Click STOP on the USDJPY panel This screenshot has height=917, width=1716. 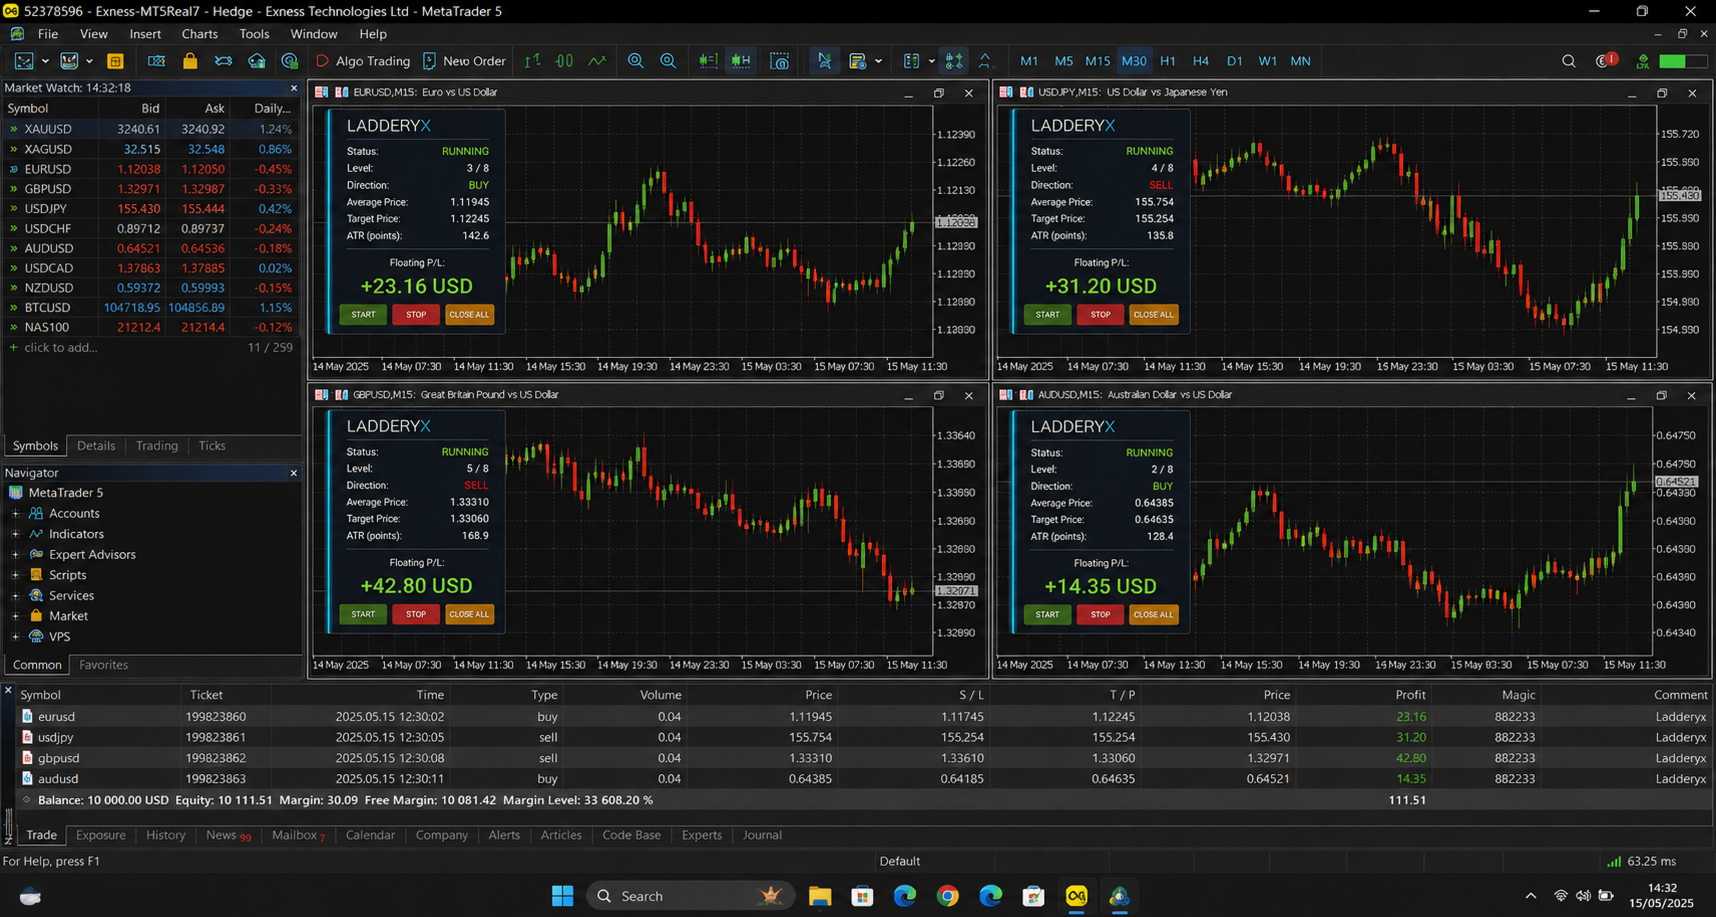(1100, 314)
